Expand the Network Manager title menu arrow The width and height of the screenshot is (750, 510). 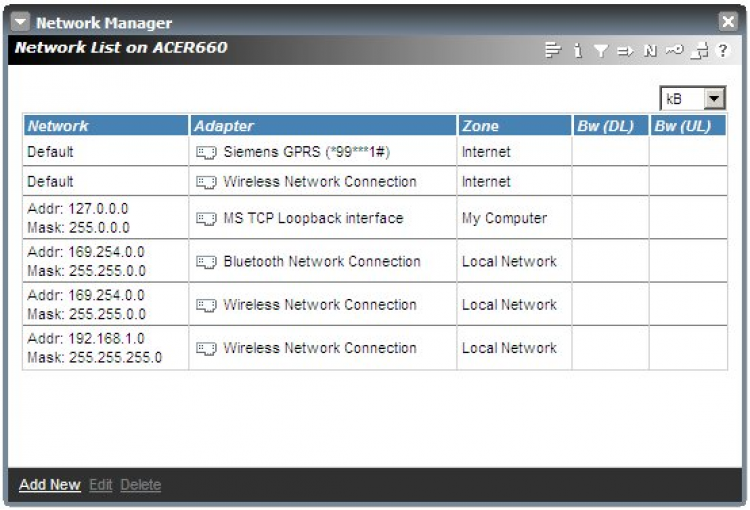20,22
